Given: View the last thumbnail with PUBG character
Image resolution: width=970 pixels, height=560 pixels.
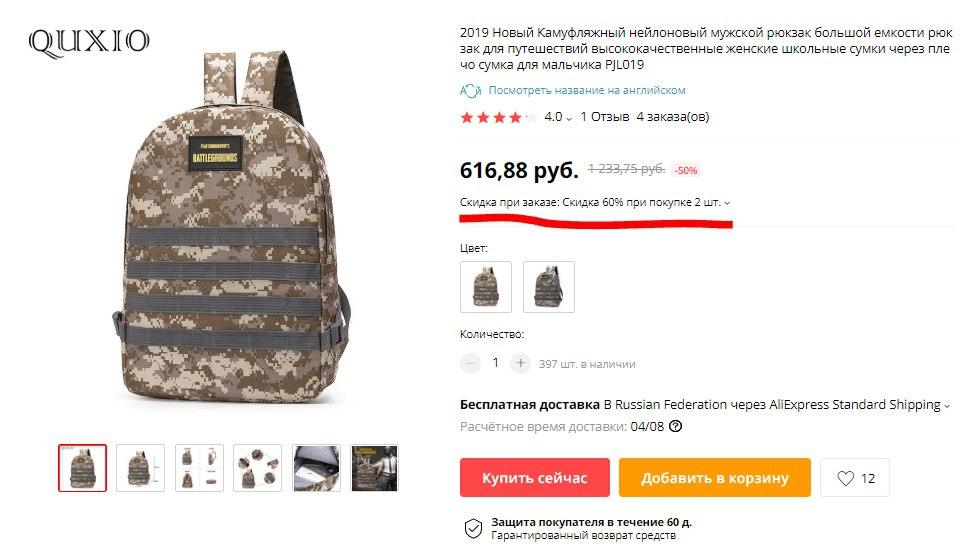Looking at the screenshot, I should [374, 468].
